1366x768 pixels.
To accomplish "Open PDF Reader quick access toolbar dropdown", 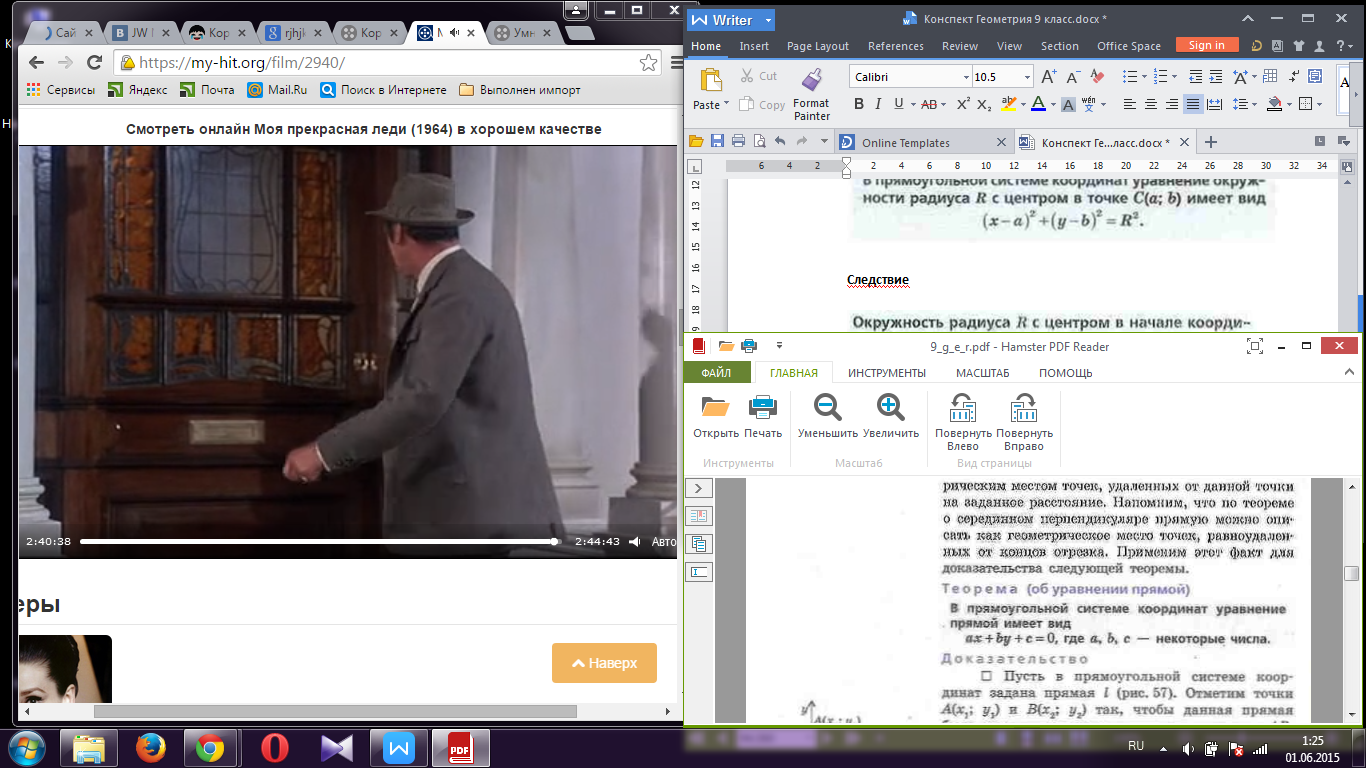I will click(x=779, y=346).
